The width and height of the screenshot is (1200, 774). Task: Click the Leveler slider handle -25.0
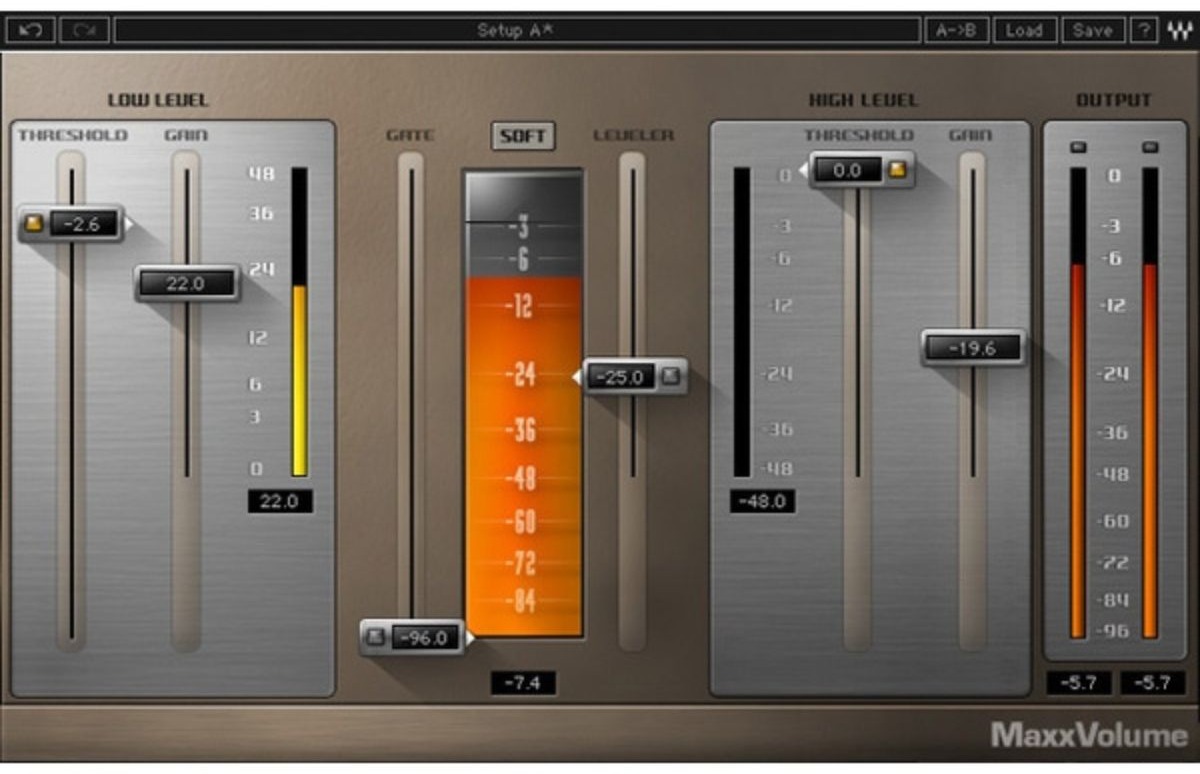634,376
